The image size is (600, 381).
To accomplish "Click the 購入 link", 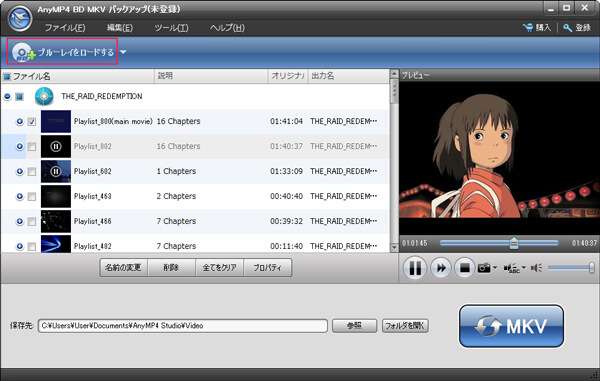I will pyautogui.click(x=543, y=28).
